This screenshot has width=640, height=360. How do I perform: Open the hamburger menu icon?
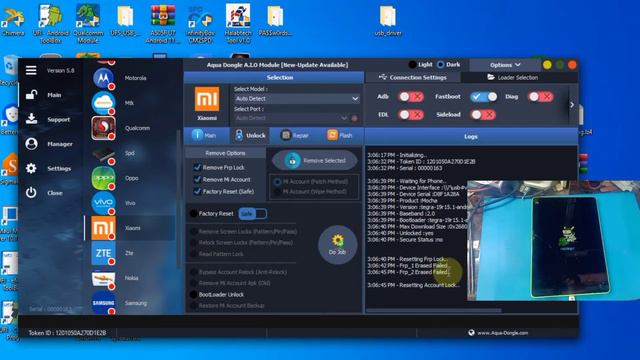pos(31,70)
